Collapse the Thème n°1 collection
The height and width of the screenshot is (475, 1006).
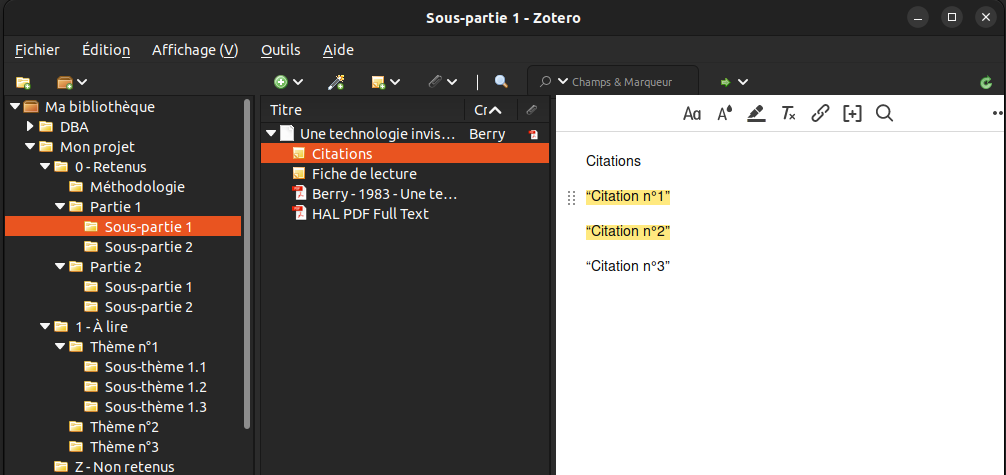(x=60, y=347)
